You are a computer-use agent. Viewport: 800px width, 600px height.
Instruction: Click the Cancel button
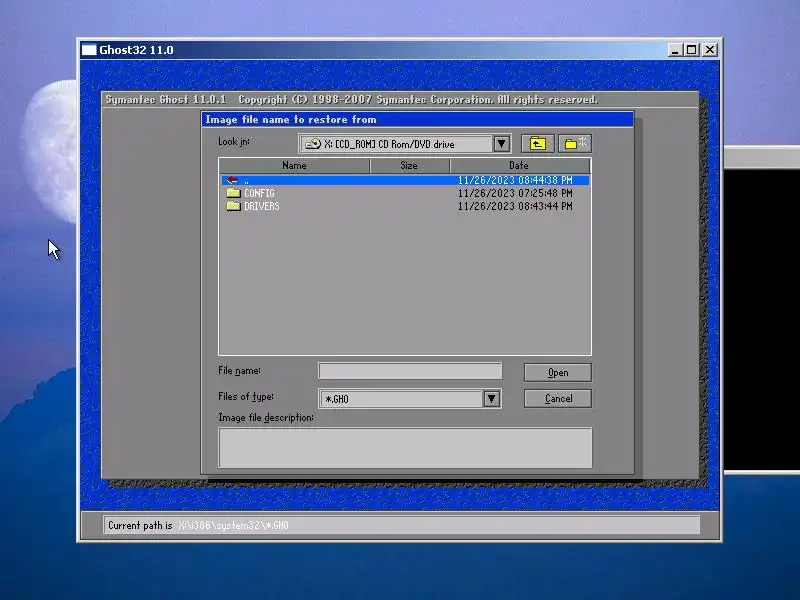point(558,398)
